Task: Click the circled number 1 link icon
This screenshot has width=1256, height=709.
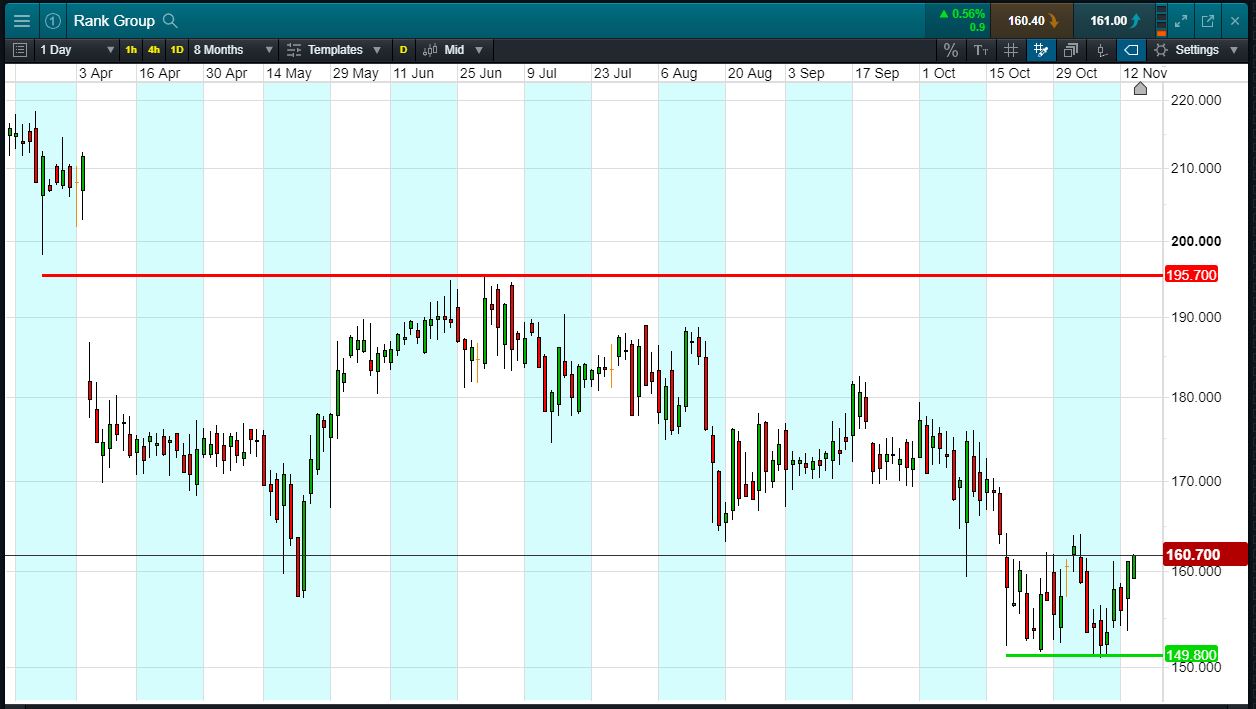Action: [53, 20]
